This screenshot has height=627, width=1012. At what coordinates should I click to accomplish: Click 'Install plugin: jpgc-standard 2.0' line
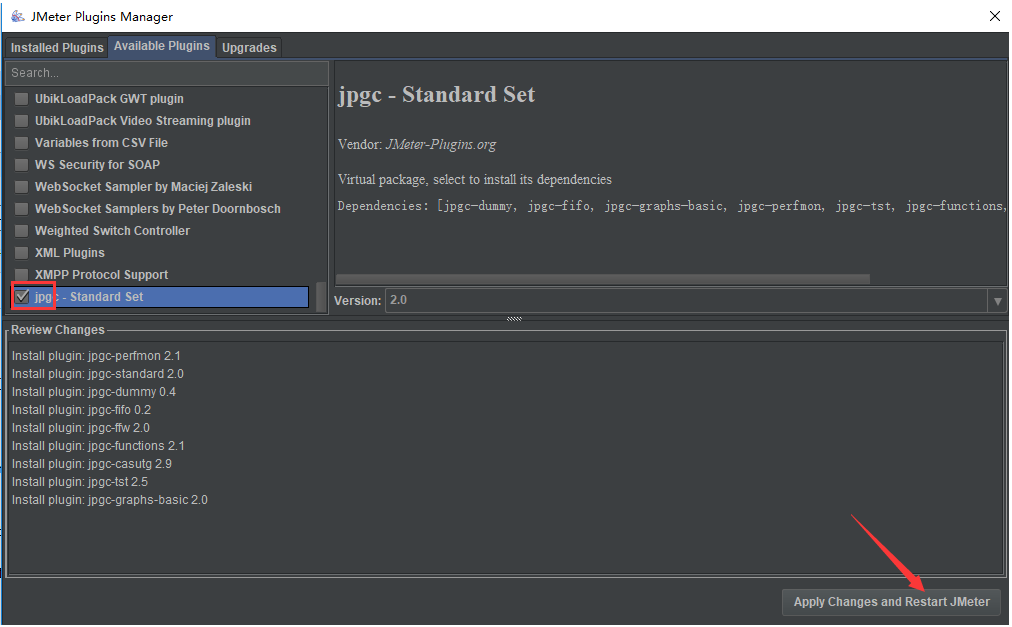click(97, 374)
